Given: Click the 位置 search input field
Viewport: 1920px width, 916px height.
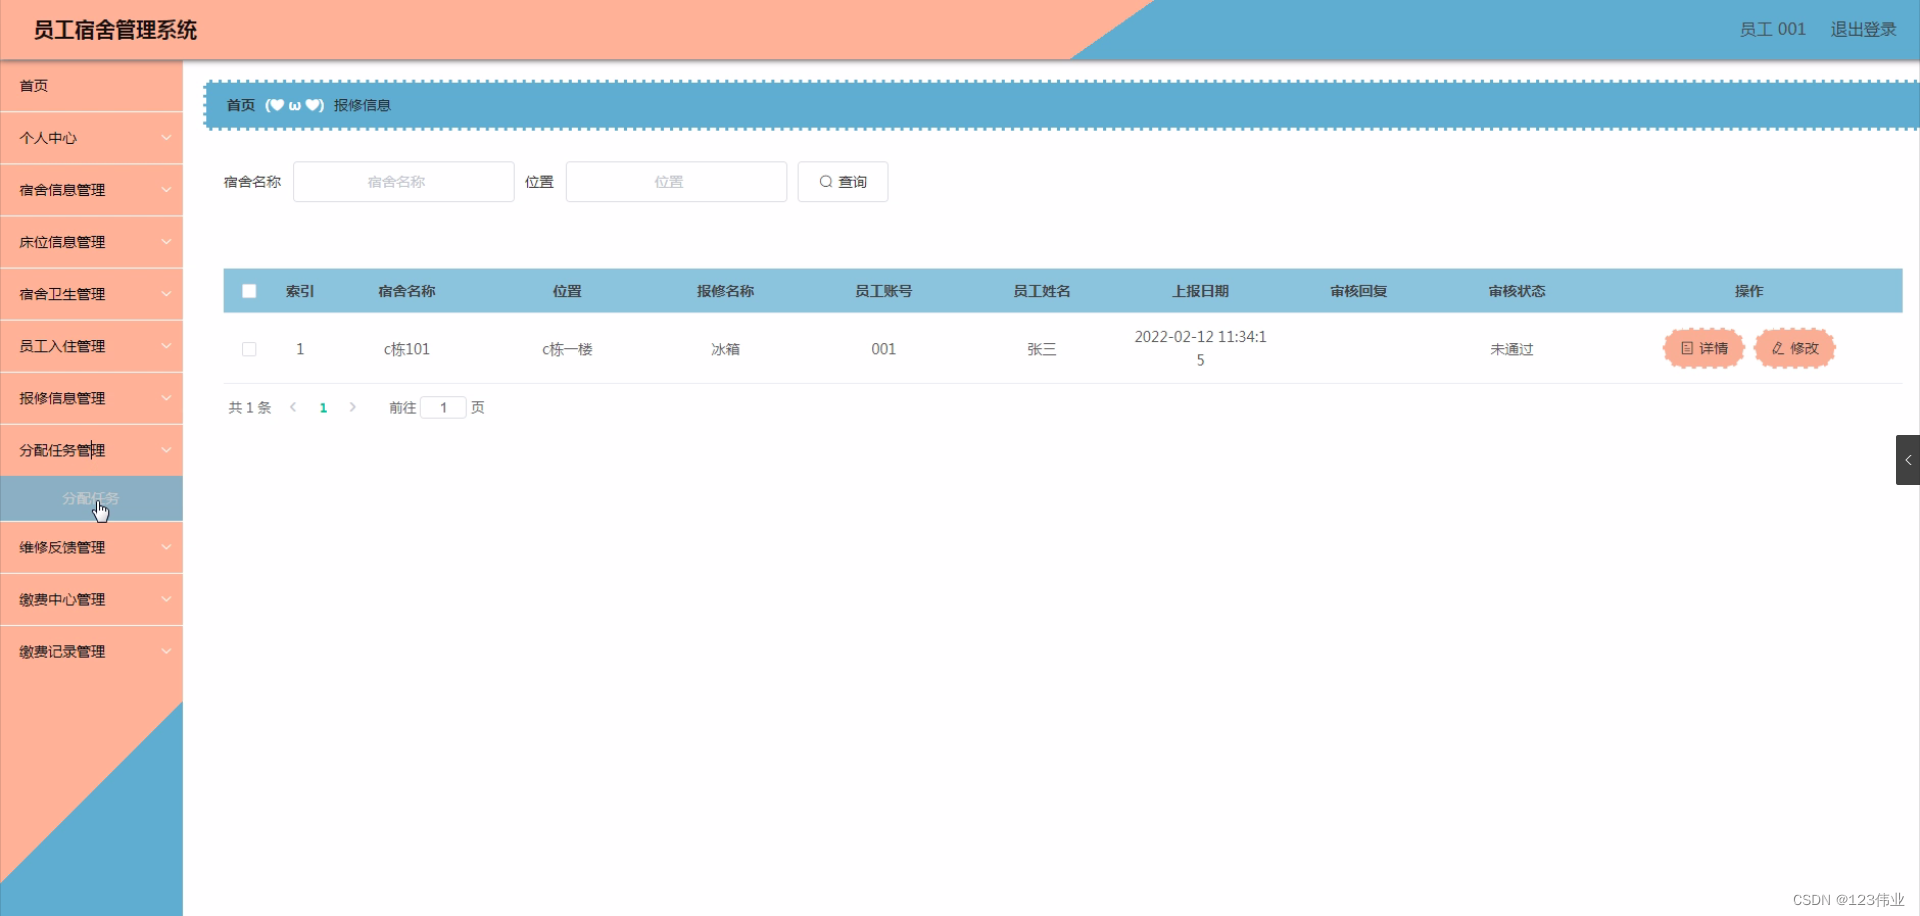Looking at the screenshot, I should [676, 181].
